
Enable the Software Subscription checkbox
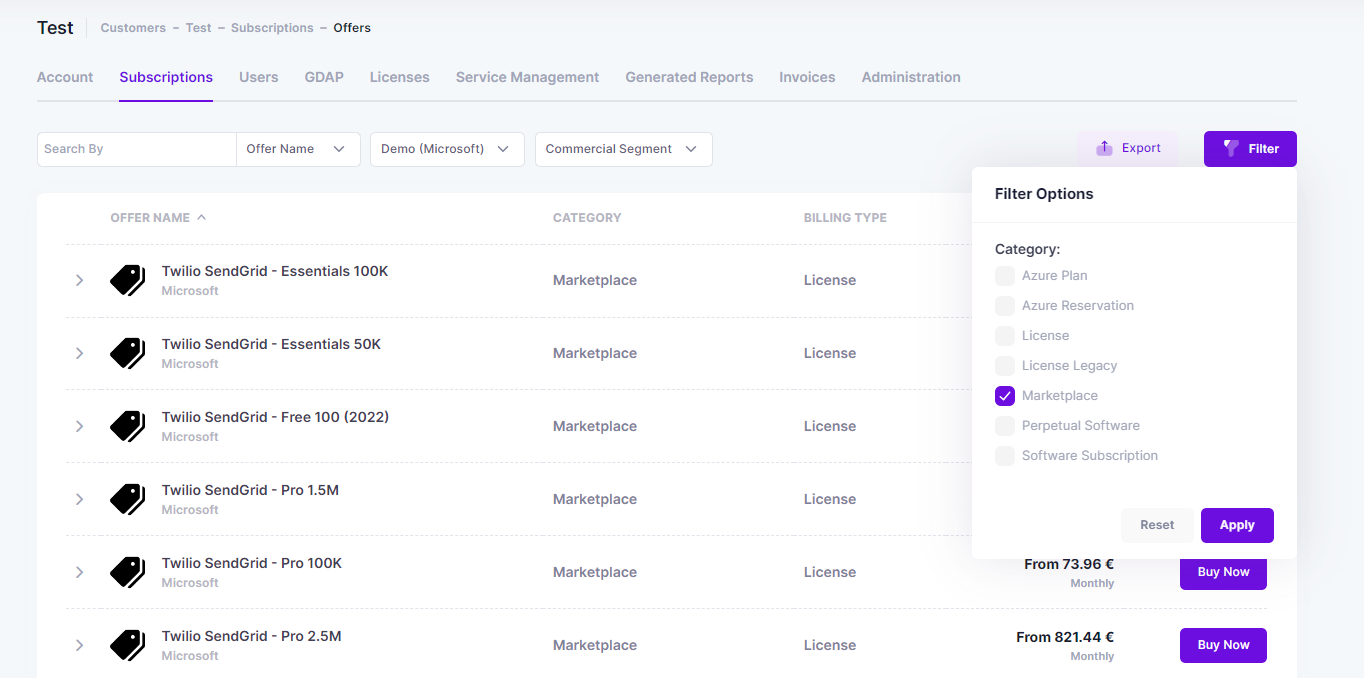click(1005, 455)
